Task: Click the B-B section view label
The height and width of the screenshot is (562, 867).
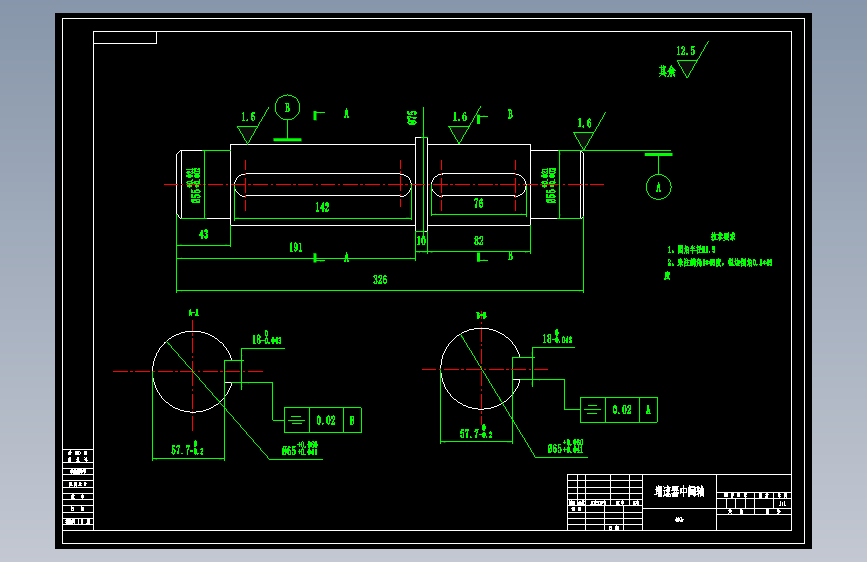Action: [481, 315]
